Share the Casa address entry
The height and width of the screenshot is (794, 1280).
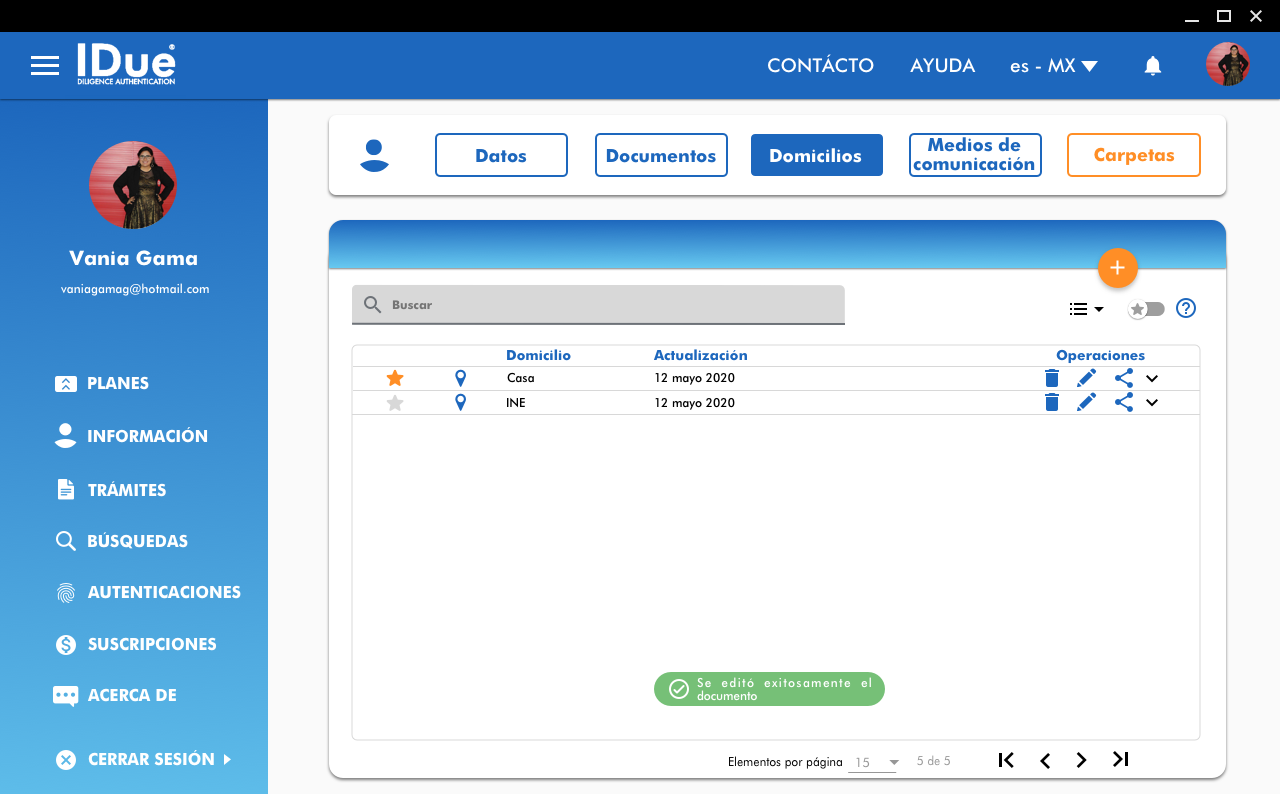tap(1123, 378)
